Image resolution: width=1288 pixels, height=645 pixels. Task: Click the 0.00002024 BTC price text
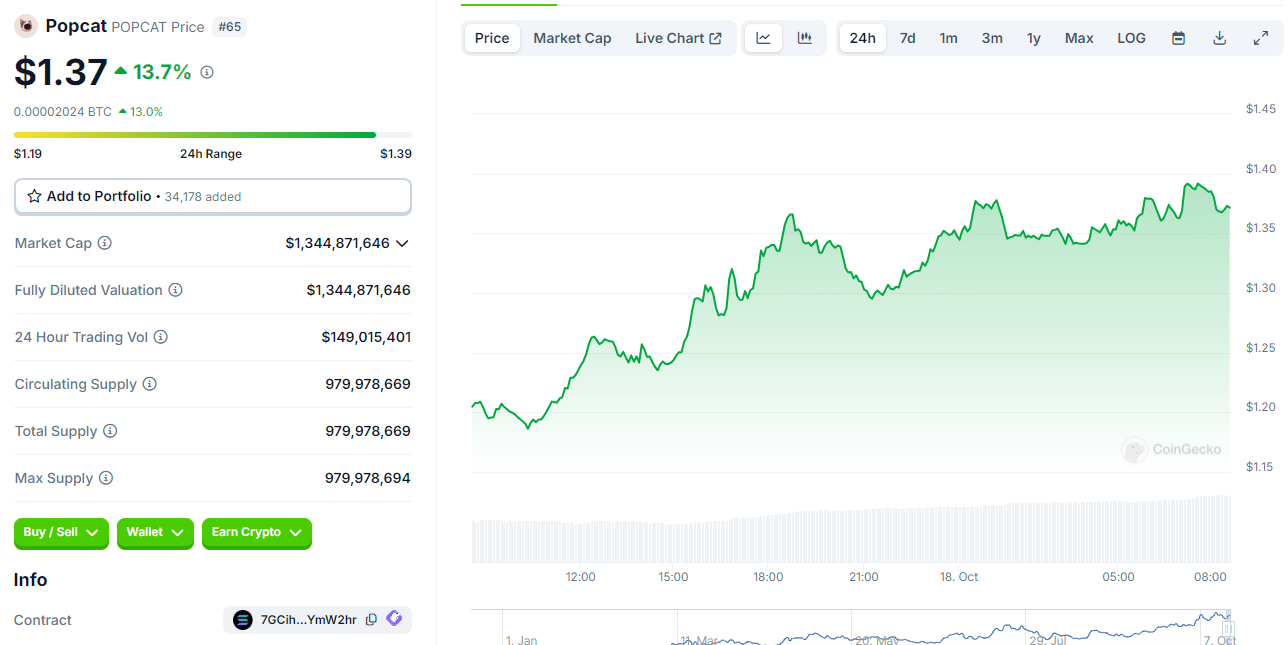63,112
